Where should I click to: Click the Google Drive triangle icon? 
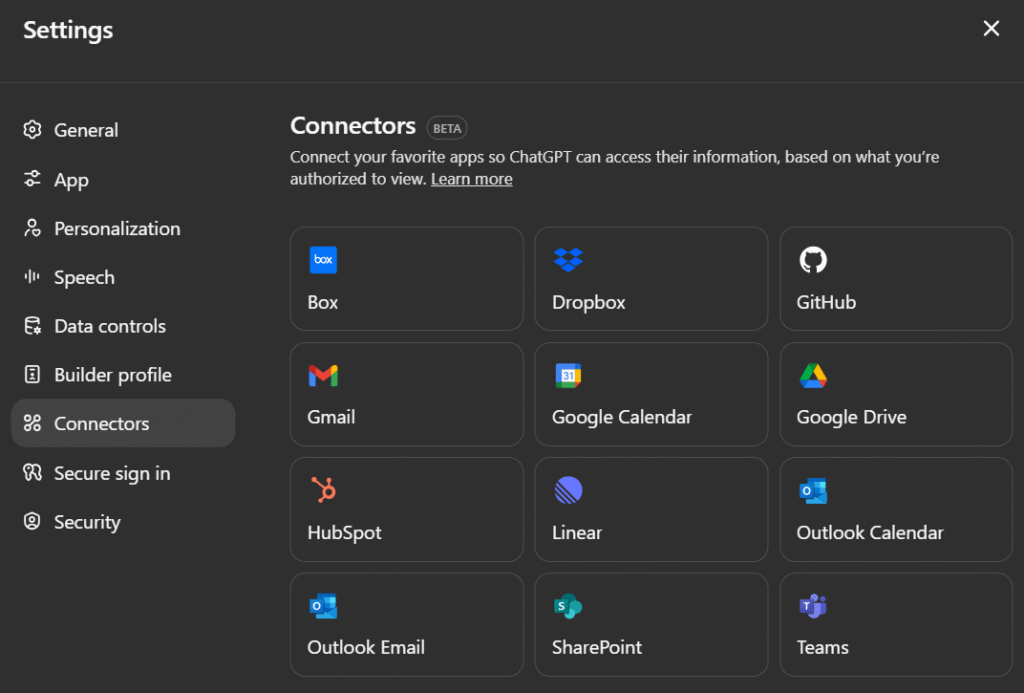click(x=813, y=376)
